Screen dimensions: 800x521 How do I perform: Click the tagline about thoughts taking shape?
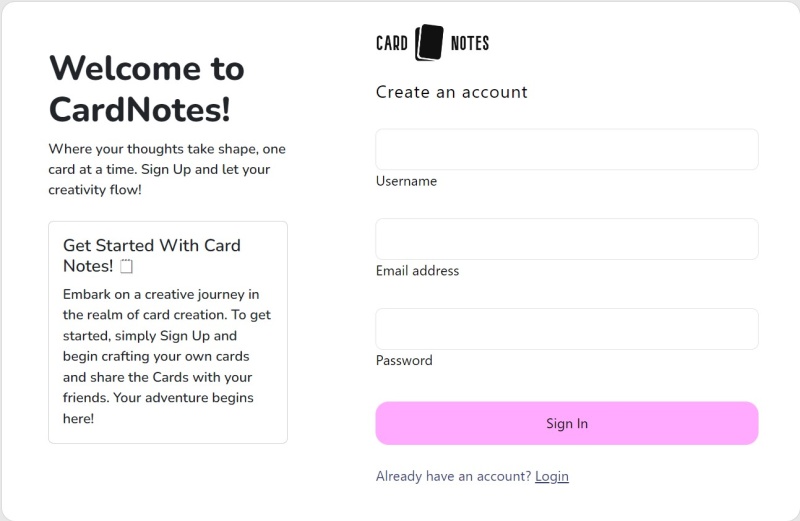[x=166, y=149]
